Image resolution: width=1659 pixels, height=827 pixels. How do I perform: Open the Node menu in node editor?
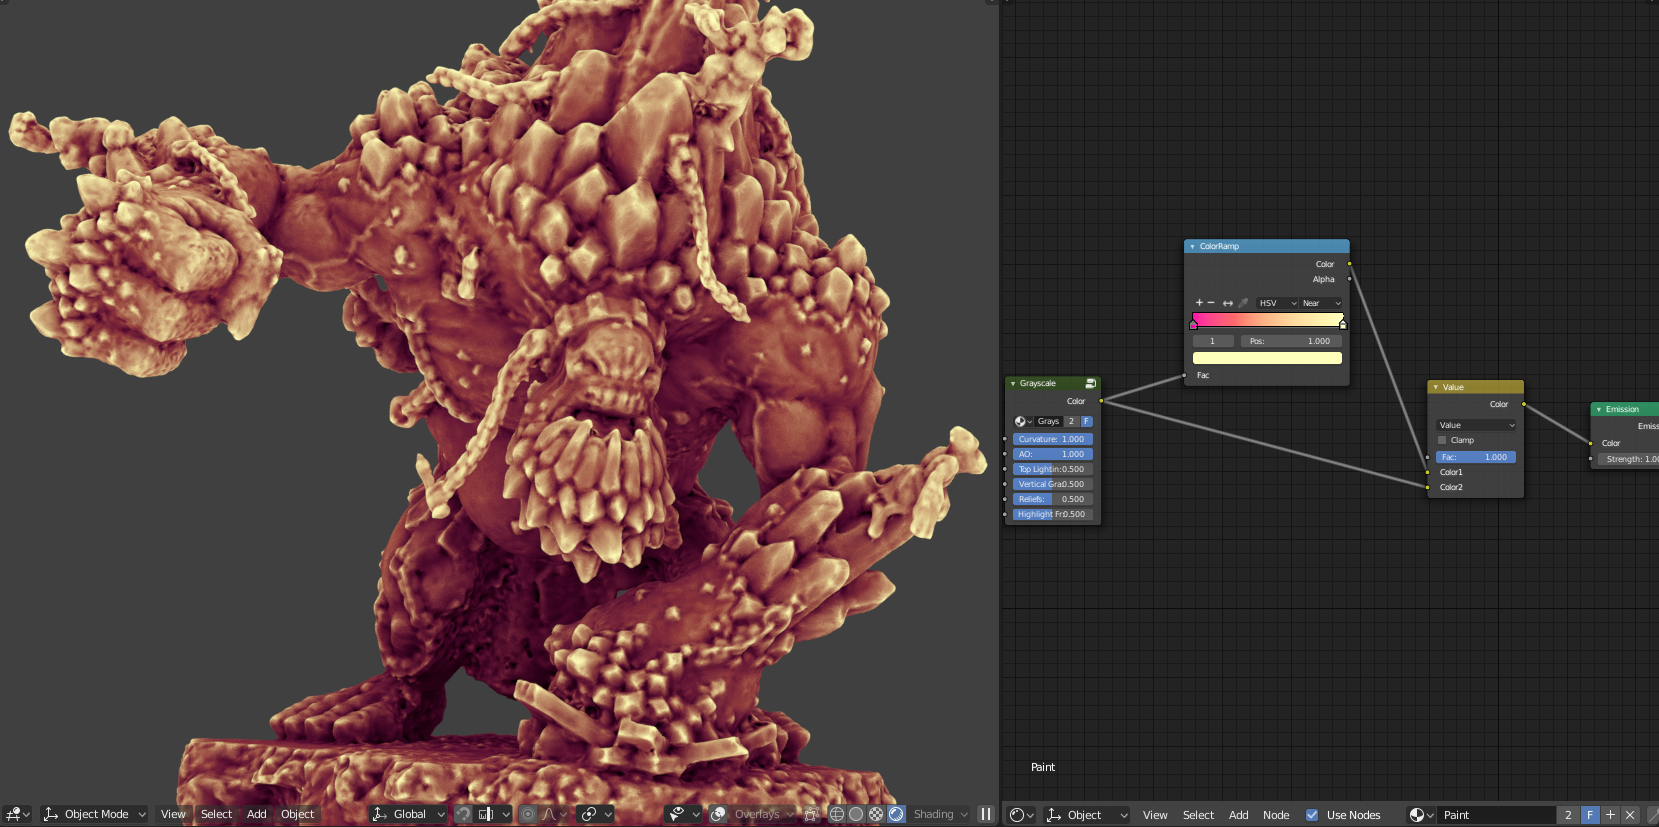(x=1276, y=815)
